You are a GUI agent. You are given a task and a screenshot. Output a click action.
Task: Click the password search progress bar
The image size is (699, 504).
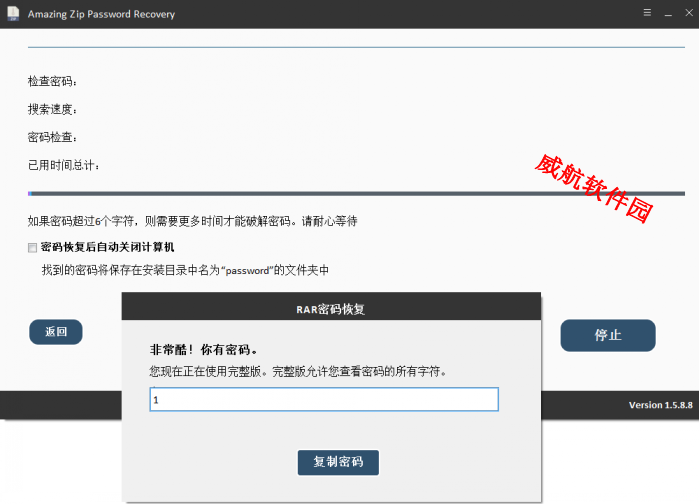pyautogui.click(x=356, y=194)
